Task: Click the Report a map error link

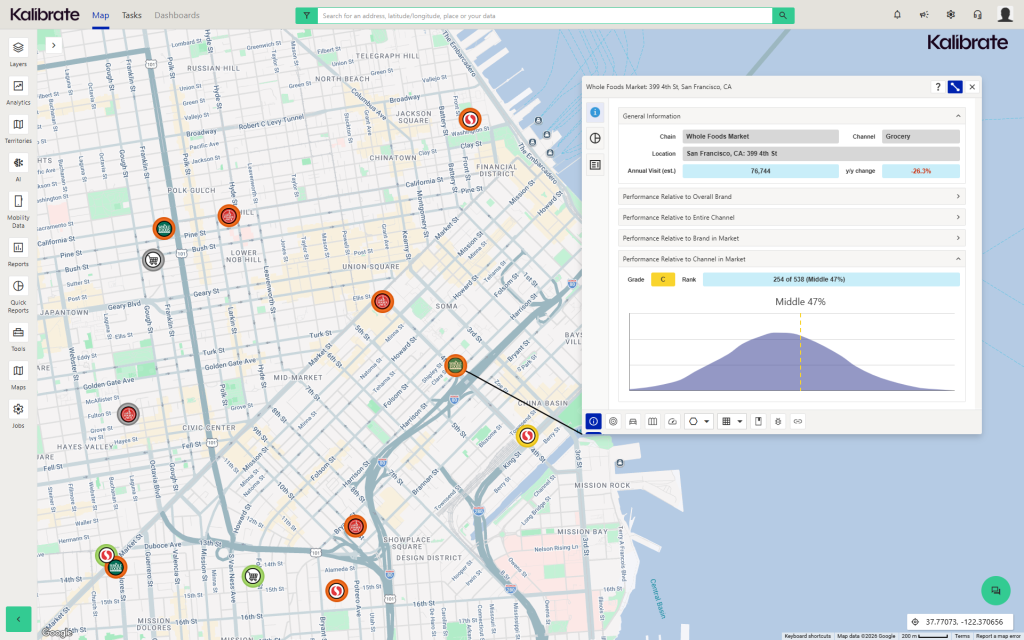Action: coord(998,636)
